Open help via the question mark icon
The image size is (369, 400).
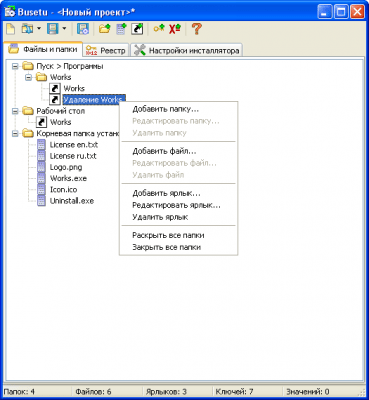tap(197, 29)
